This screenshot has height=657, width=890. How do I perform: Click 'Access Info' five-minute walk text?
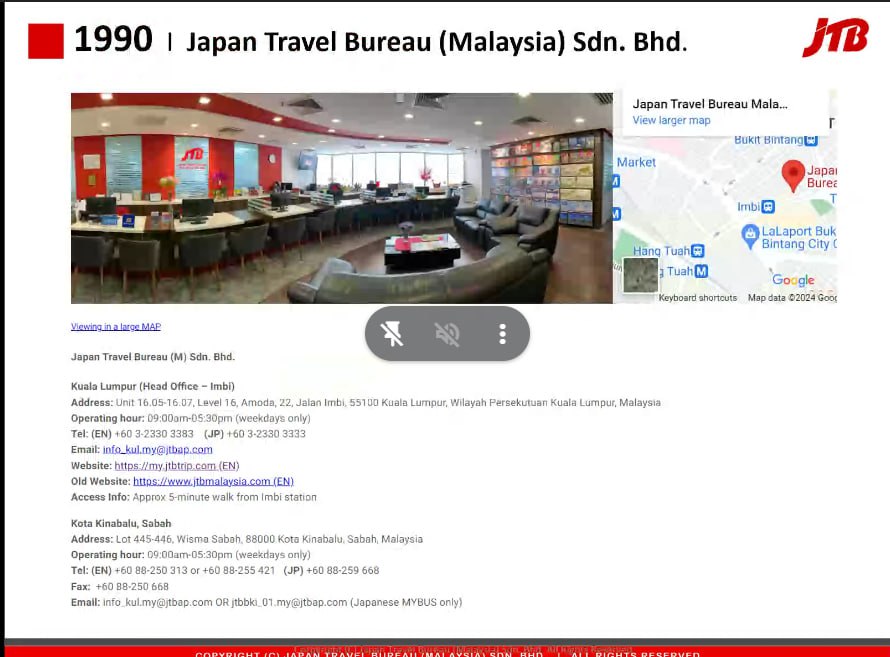[194, 497]
